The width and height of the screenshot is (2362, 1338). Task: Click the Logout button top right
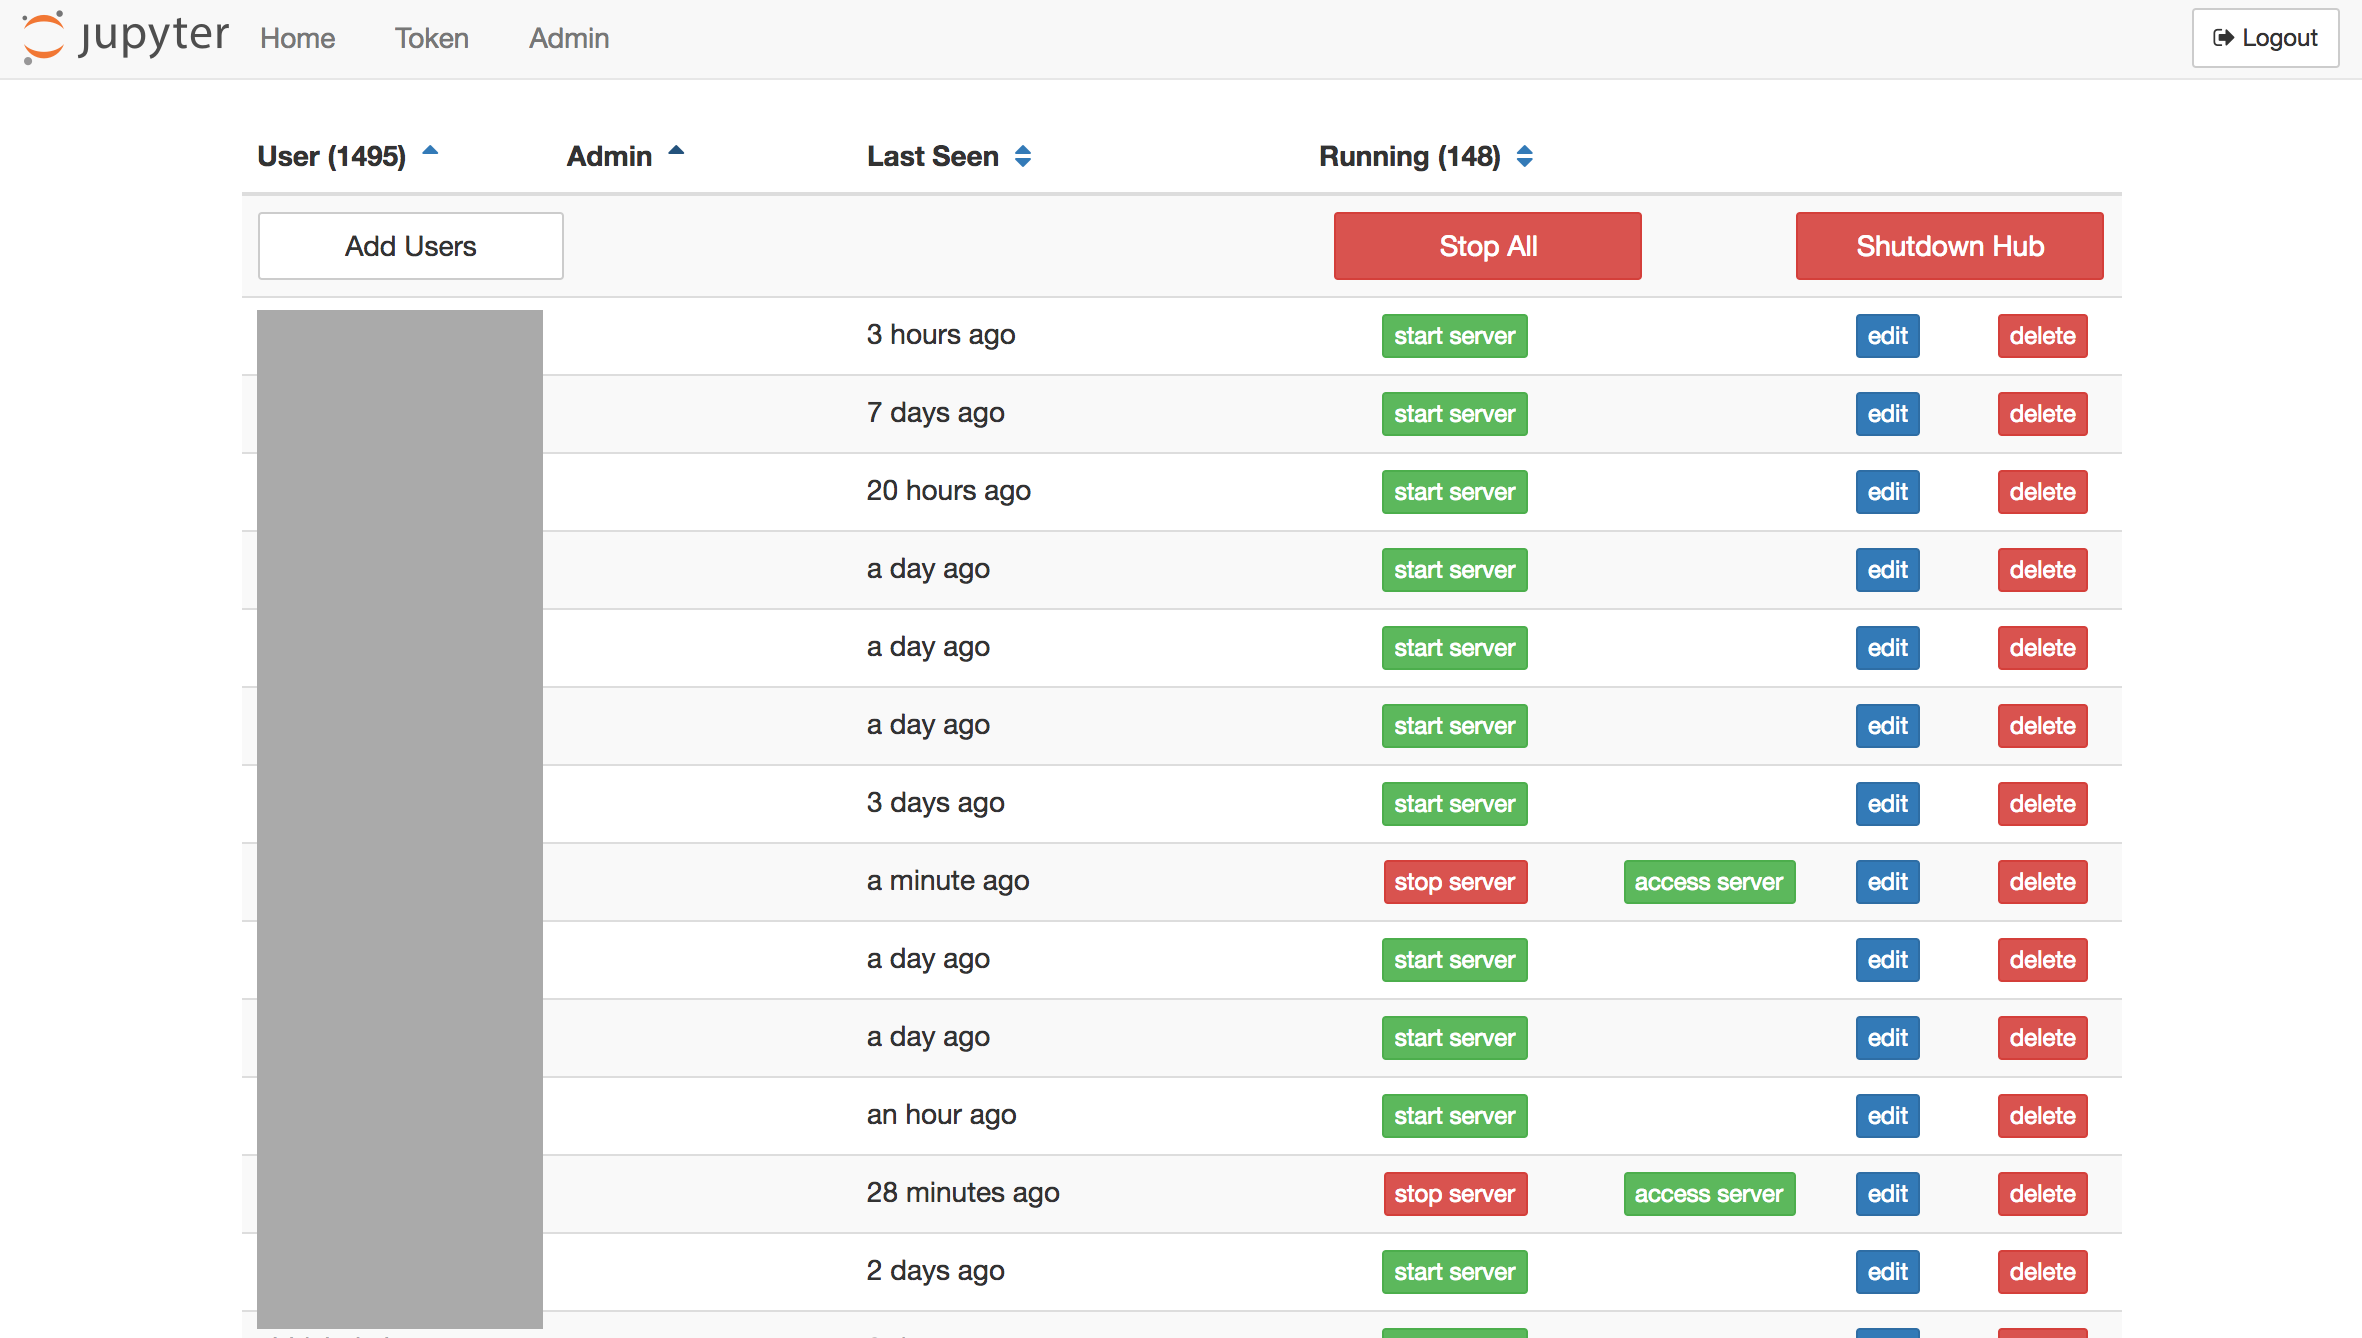pos(2263,36)
